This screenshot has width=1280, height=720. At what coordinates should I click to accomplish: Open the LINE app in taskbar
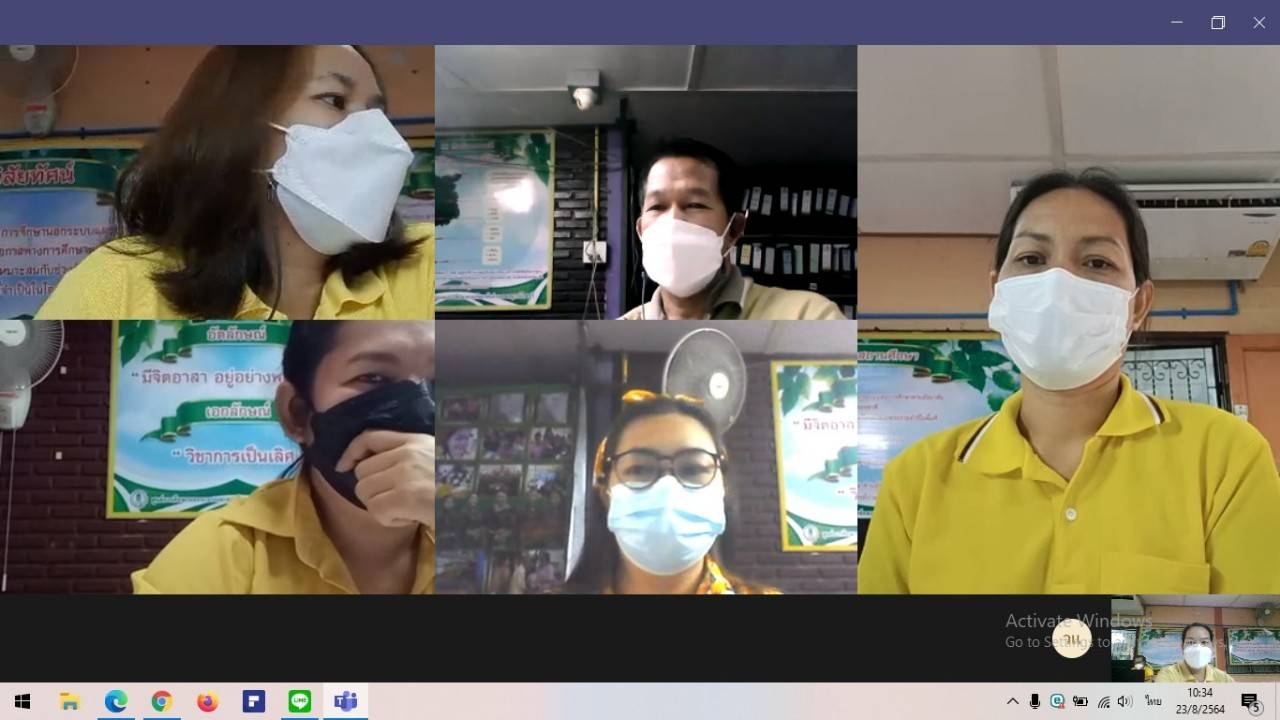[x=299, y=702]
